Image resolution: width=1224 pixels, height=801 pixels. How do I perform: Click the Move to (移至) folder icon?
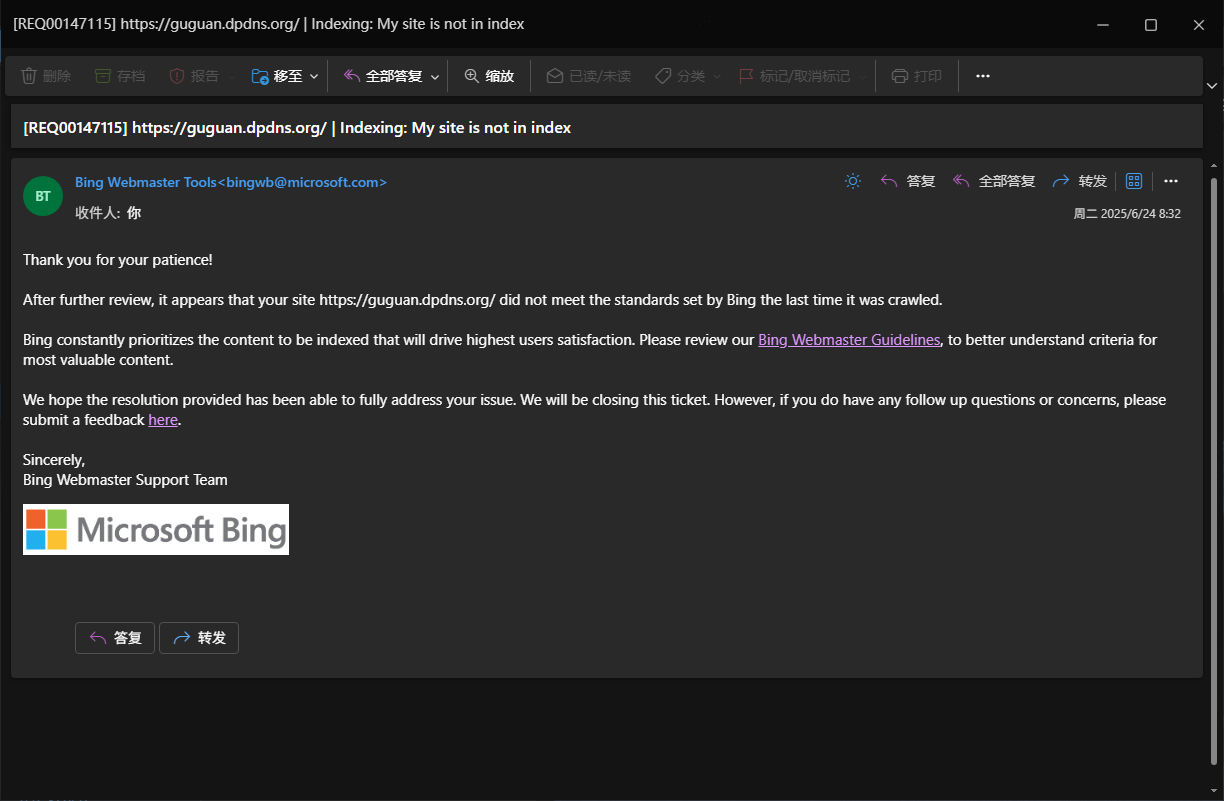260,76
